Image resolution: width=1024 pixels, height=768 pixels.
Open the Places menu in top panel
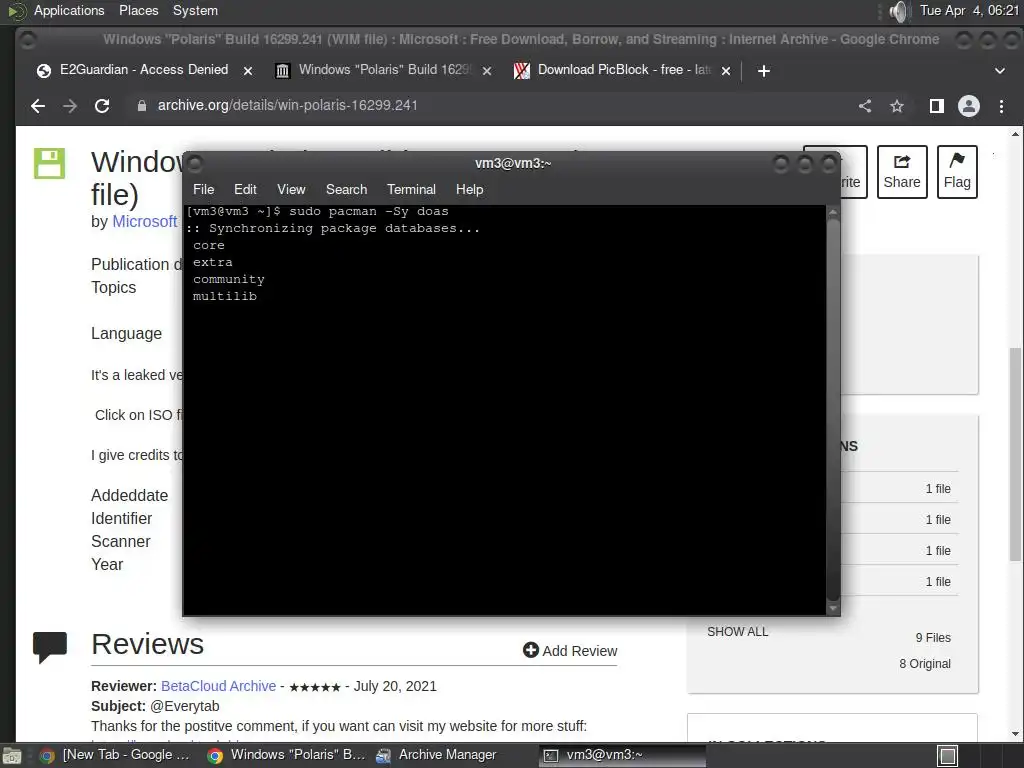pyautogui.click(x=138, y=10)
